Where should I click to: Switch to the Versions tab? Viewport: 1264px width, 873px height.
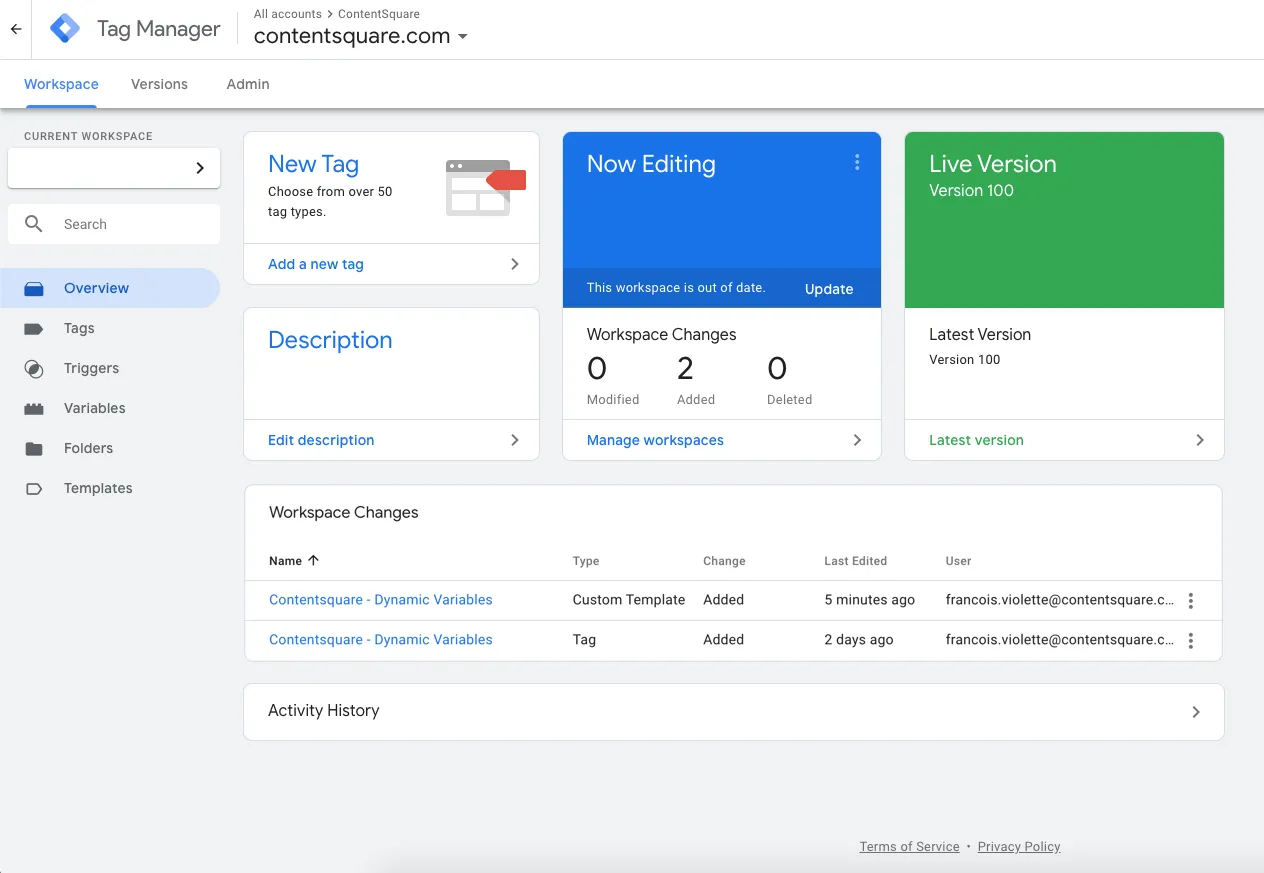pyautogui.click(x=159, y=84)
